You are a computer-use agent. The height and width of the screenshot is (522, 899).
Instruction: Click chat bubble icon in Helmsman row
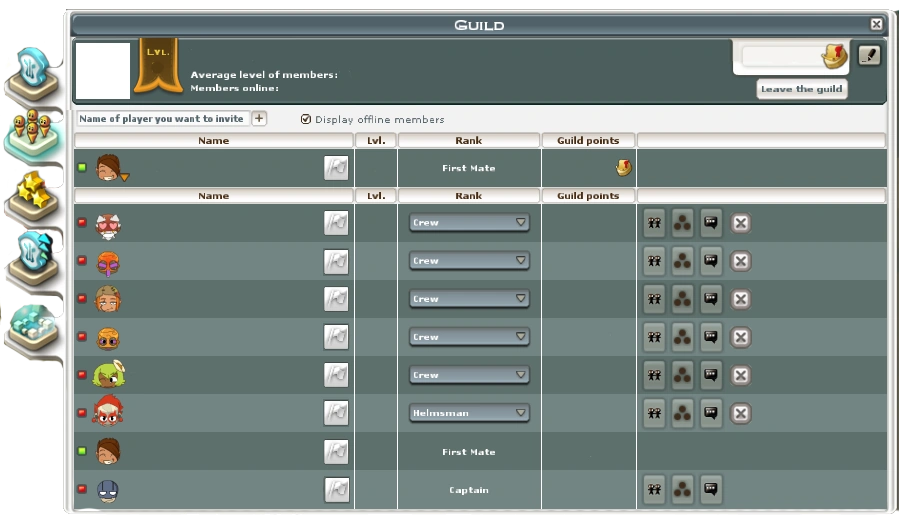point(711,413)
